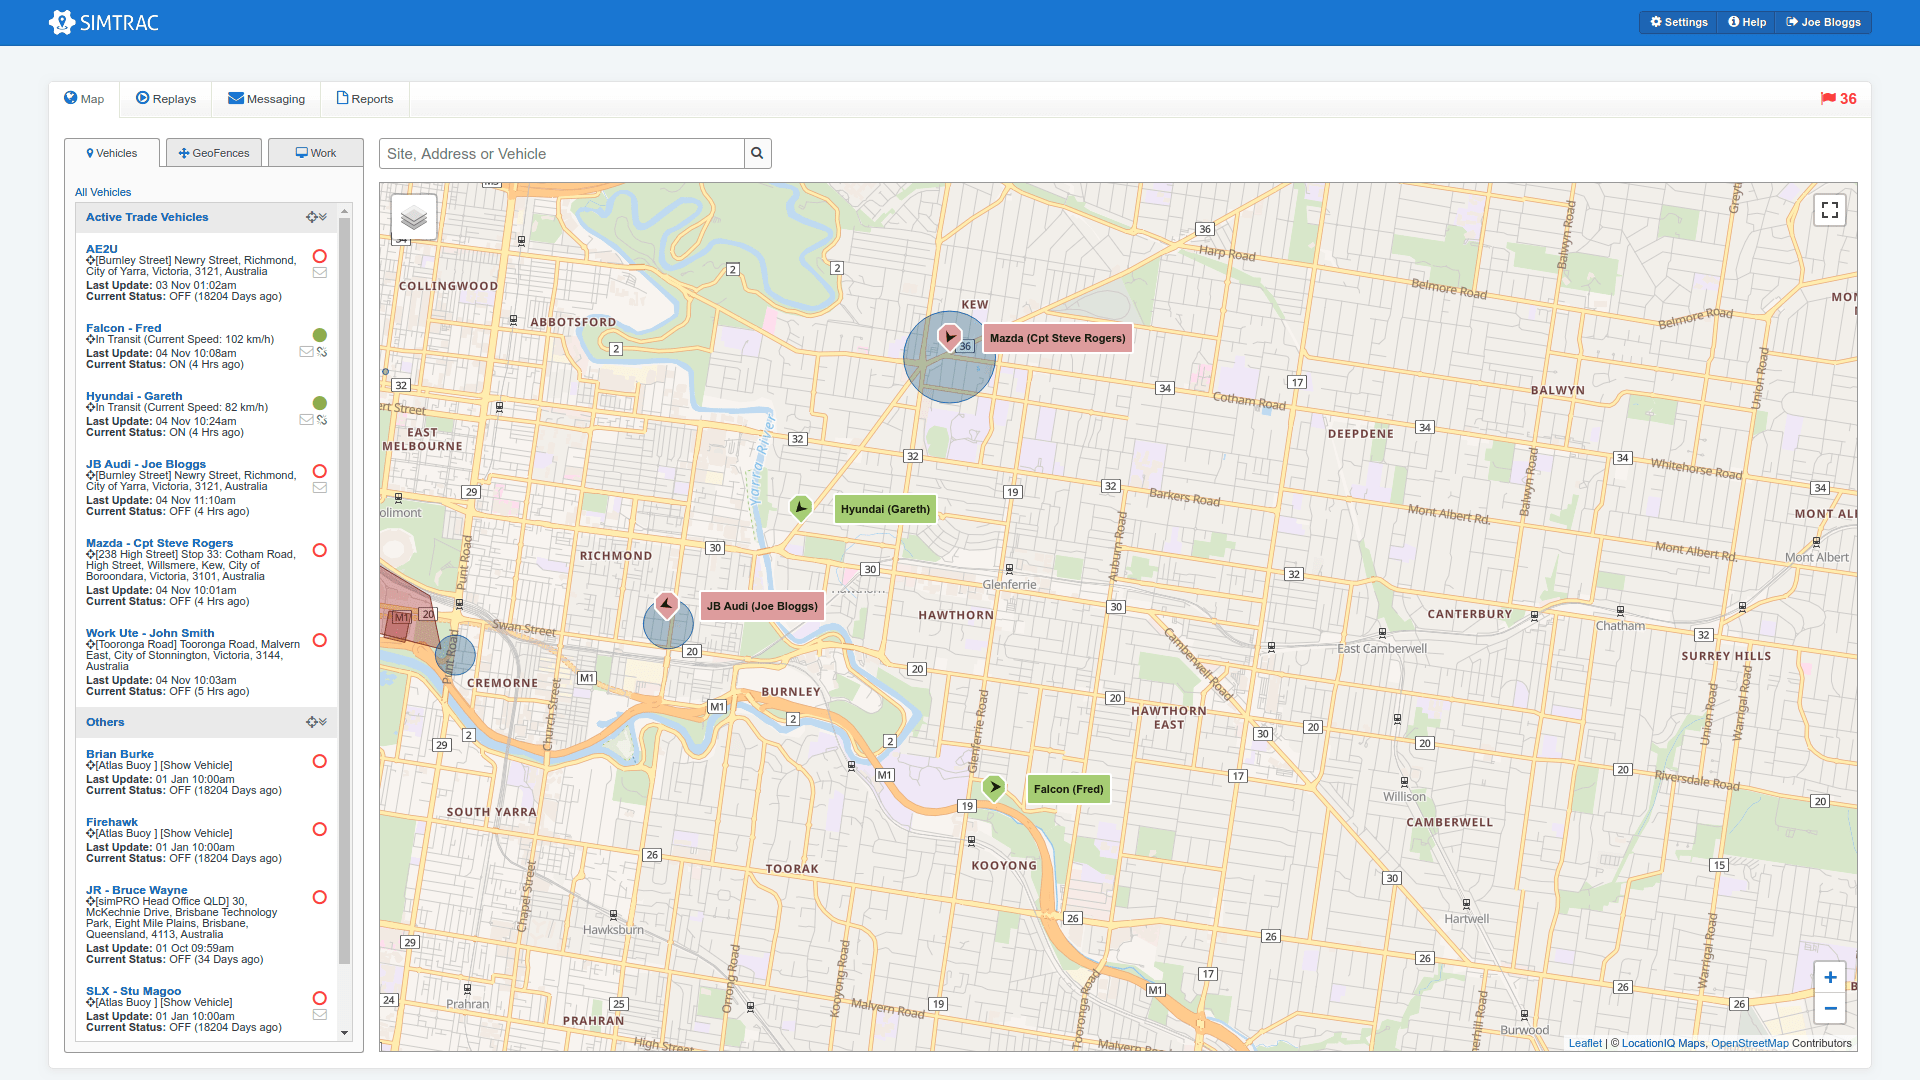Screen dimensions: 1920x1080
Task: Click the All Vehicles link
Action: click(x=103, y=192)
